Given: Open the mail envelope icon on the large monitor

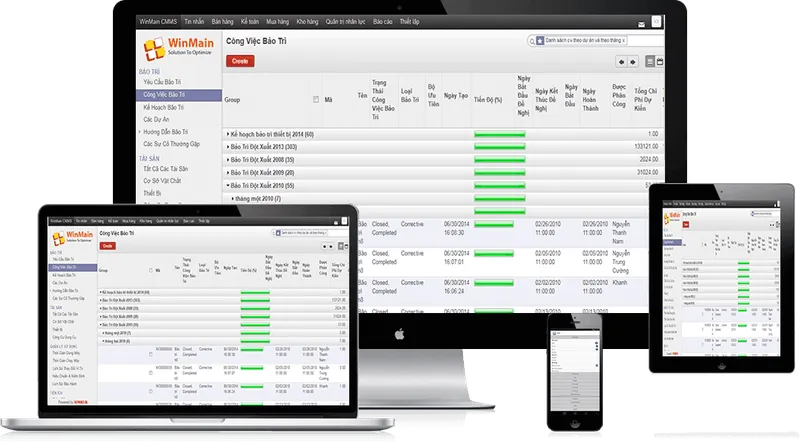Looking at the screenshot, I should coord(641,24).
